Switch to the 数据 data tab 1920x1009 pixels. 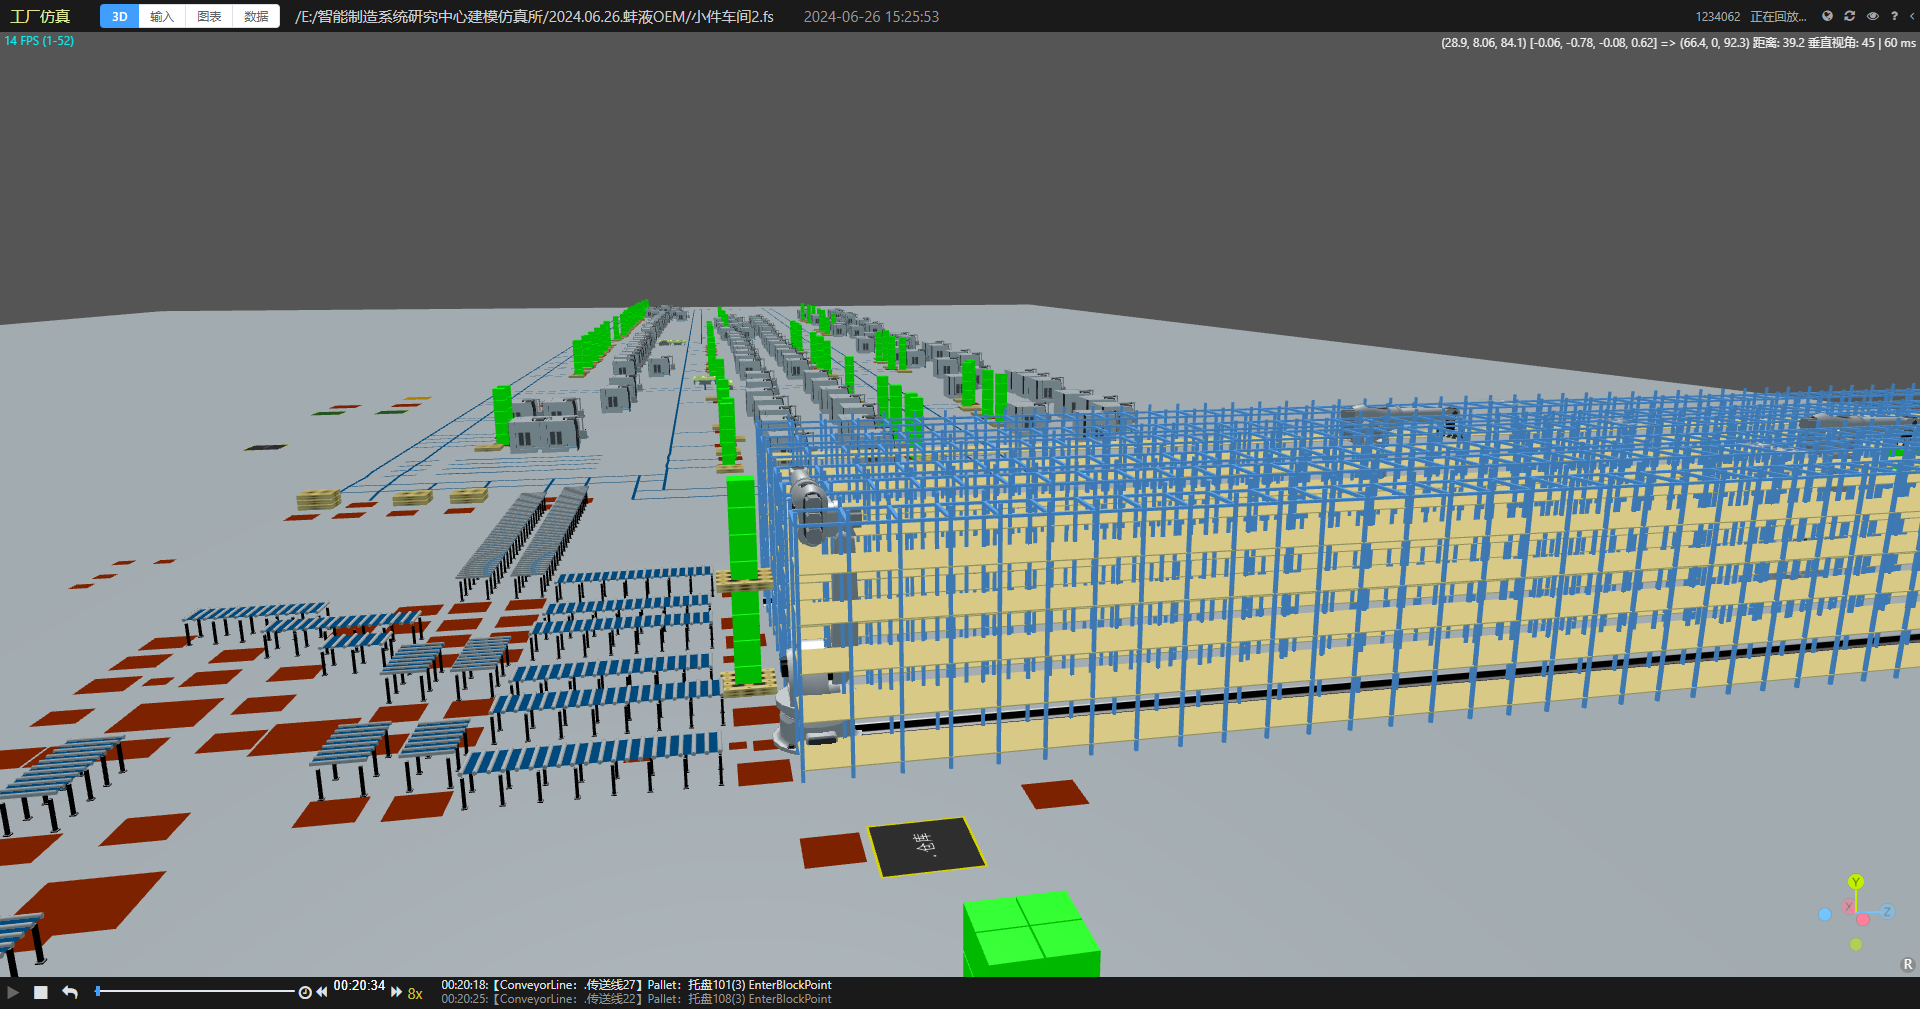coord(256,17)
